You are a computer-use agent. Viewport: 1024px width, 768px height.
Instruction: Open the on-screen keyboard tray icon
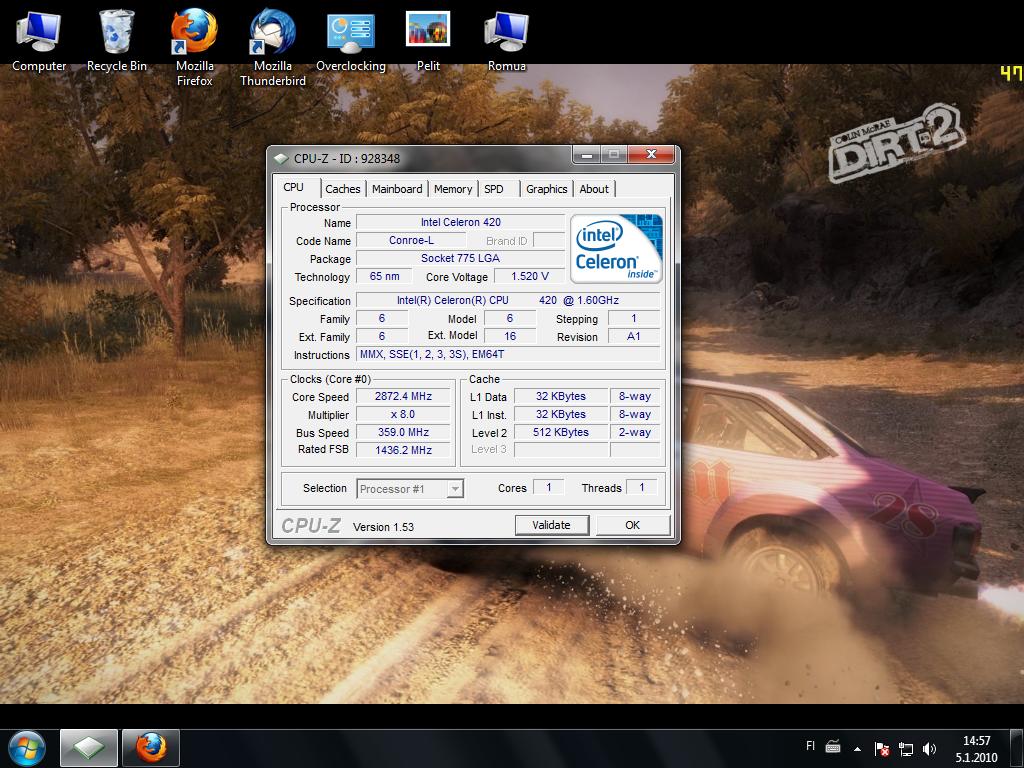tap(833, 746)
